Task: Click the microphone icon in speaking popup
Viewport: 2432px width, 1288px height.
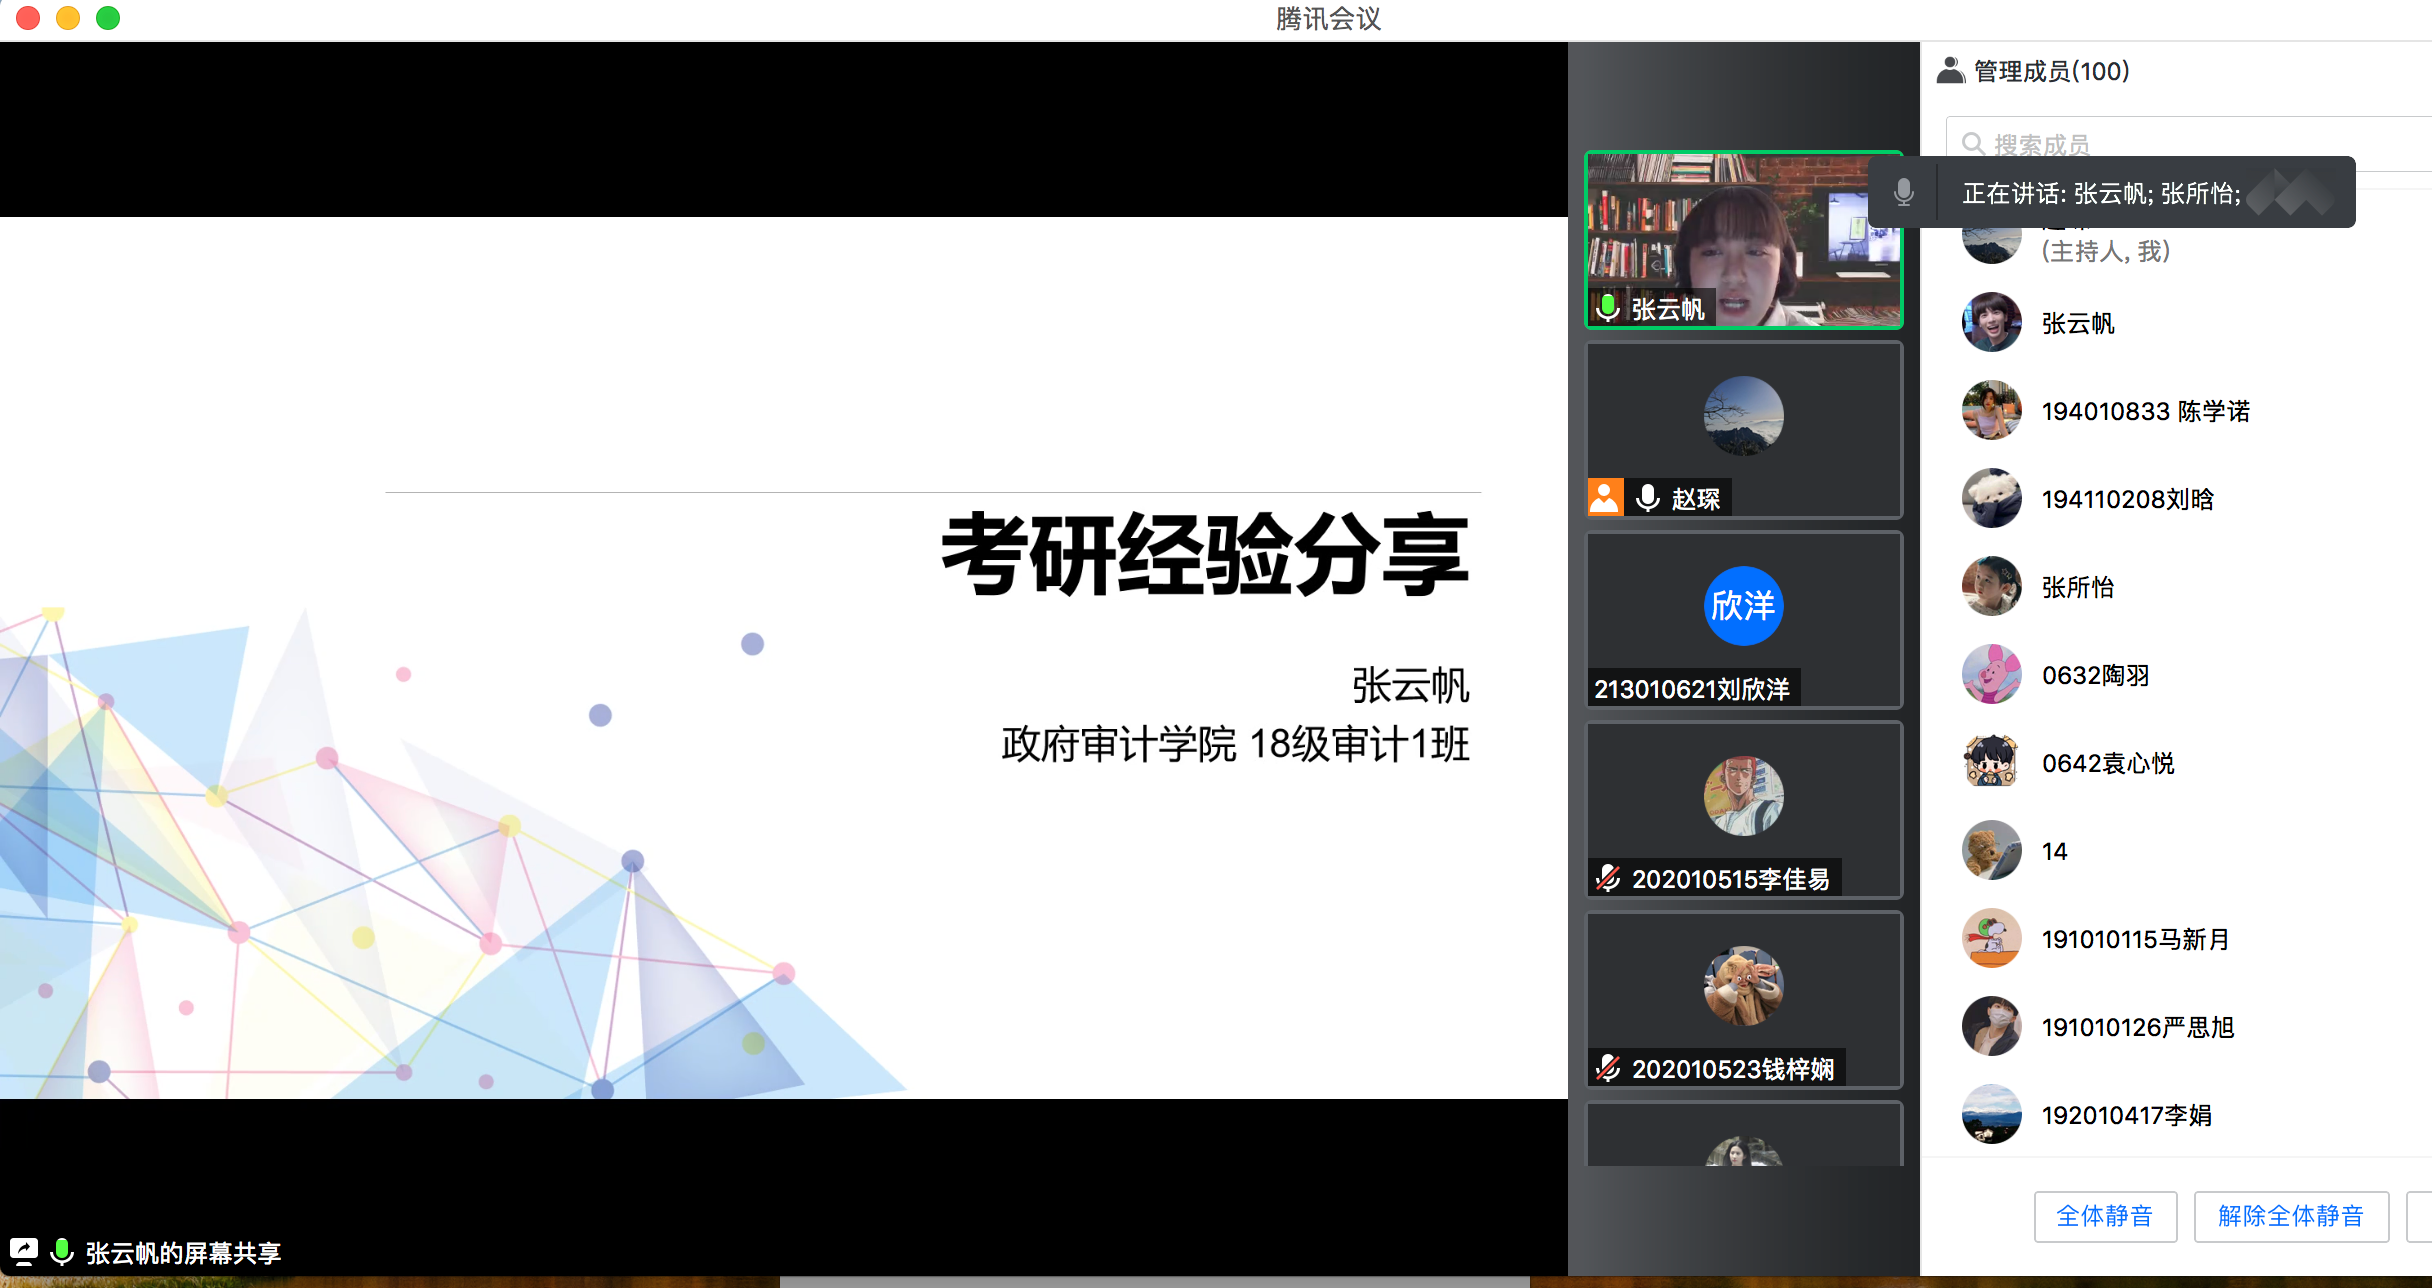Action: coord(1904,192)
